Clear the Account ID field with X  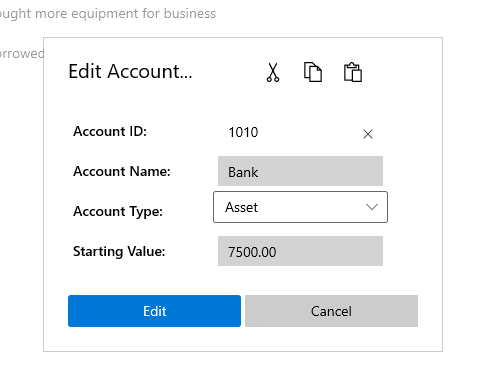click(x=368, y=134)
